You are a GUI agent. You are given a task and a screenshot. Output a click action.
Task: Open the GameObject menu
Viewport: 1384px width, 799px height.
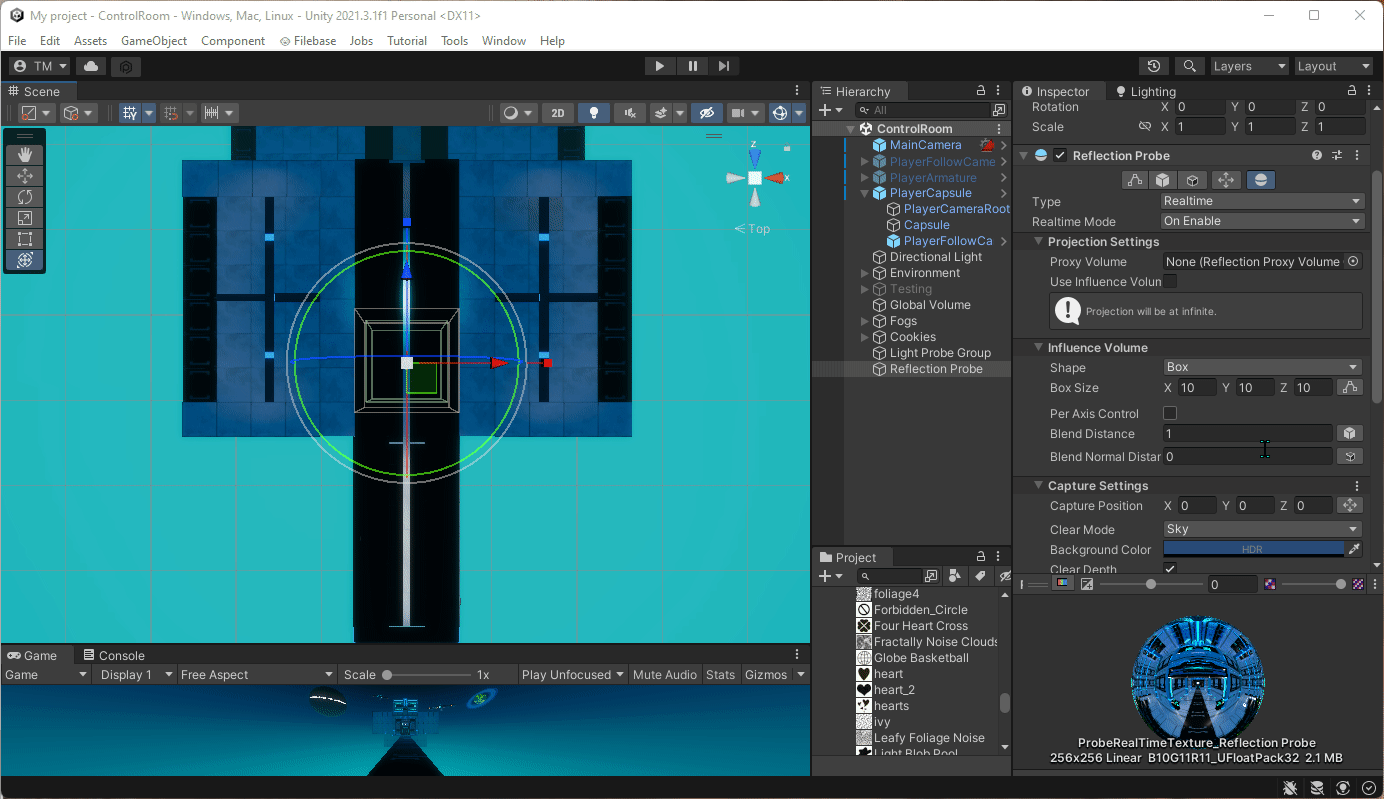[x=153, y=40]
